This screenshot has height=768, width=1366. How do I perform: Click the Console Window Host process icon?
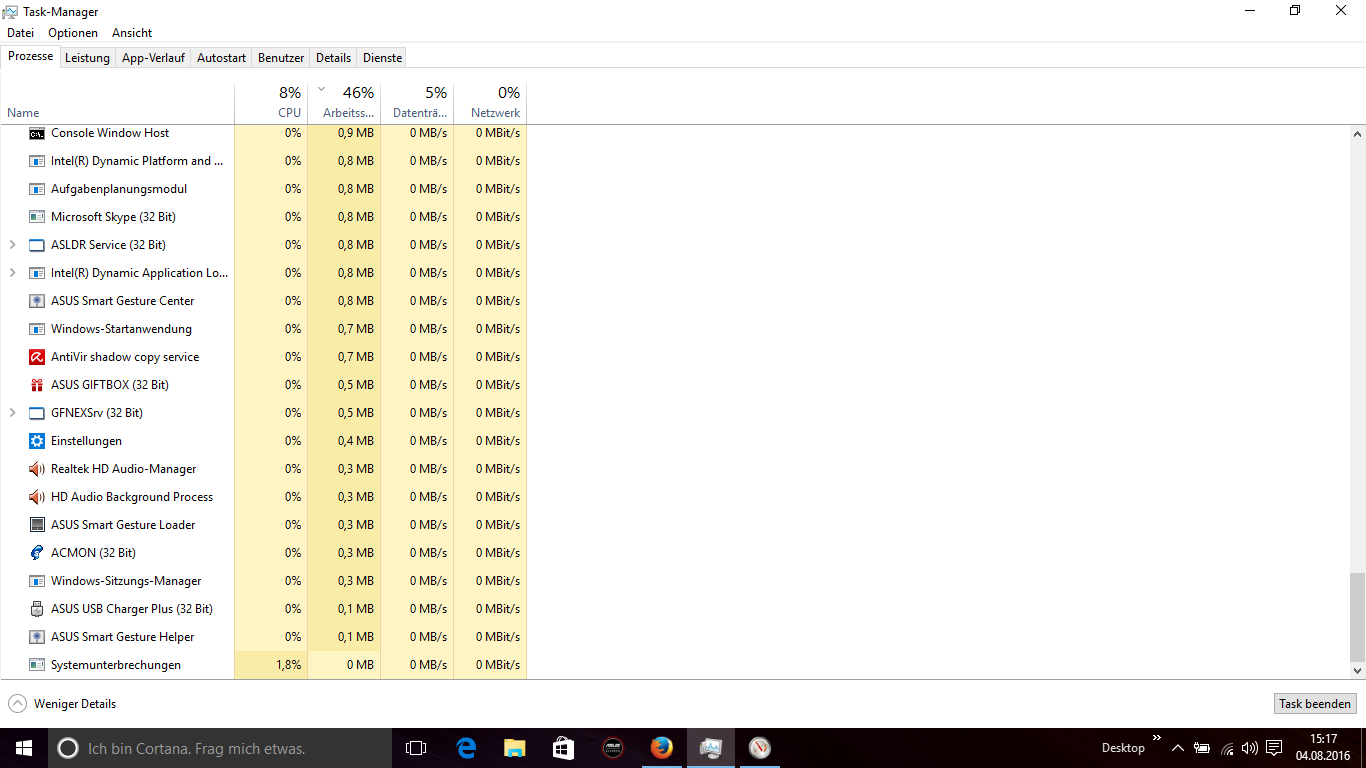[37, 133]
